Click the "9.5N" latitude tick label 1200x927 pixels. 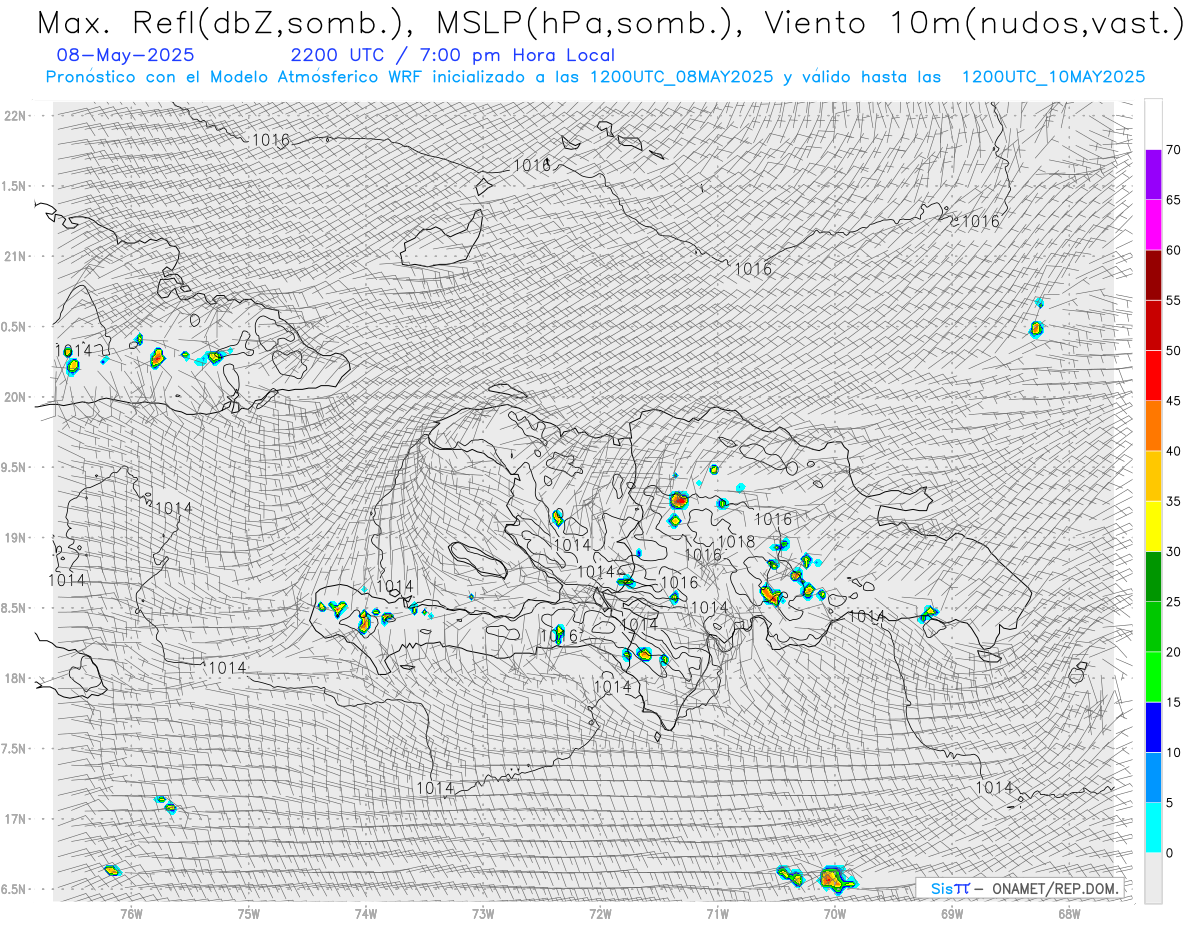tap(14, 468)
